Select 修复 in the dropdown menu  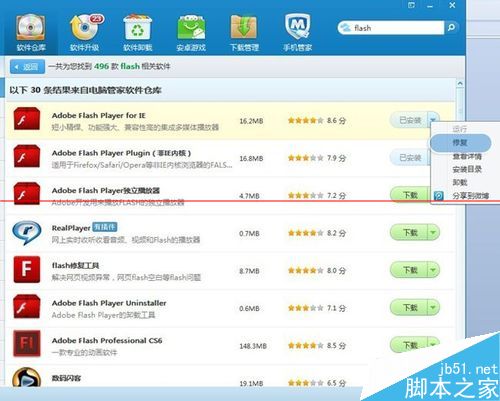coord(460,143)
